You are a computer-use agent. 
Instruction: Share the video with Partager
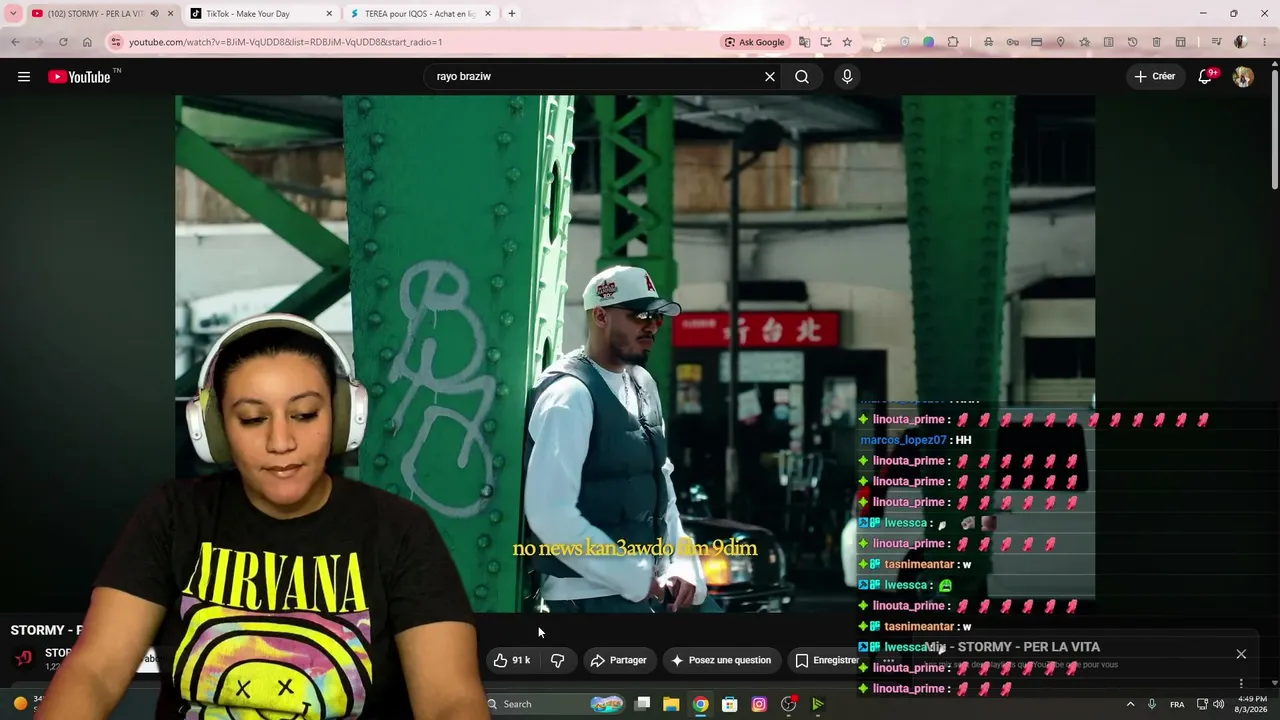pos(618,660)
